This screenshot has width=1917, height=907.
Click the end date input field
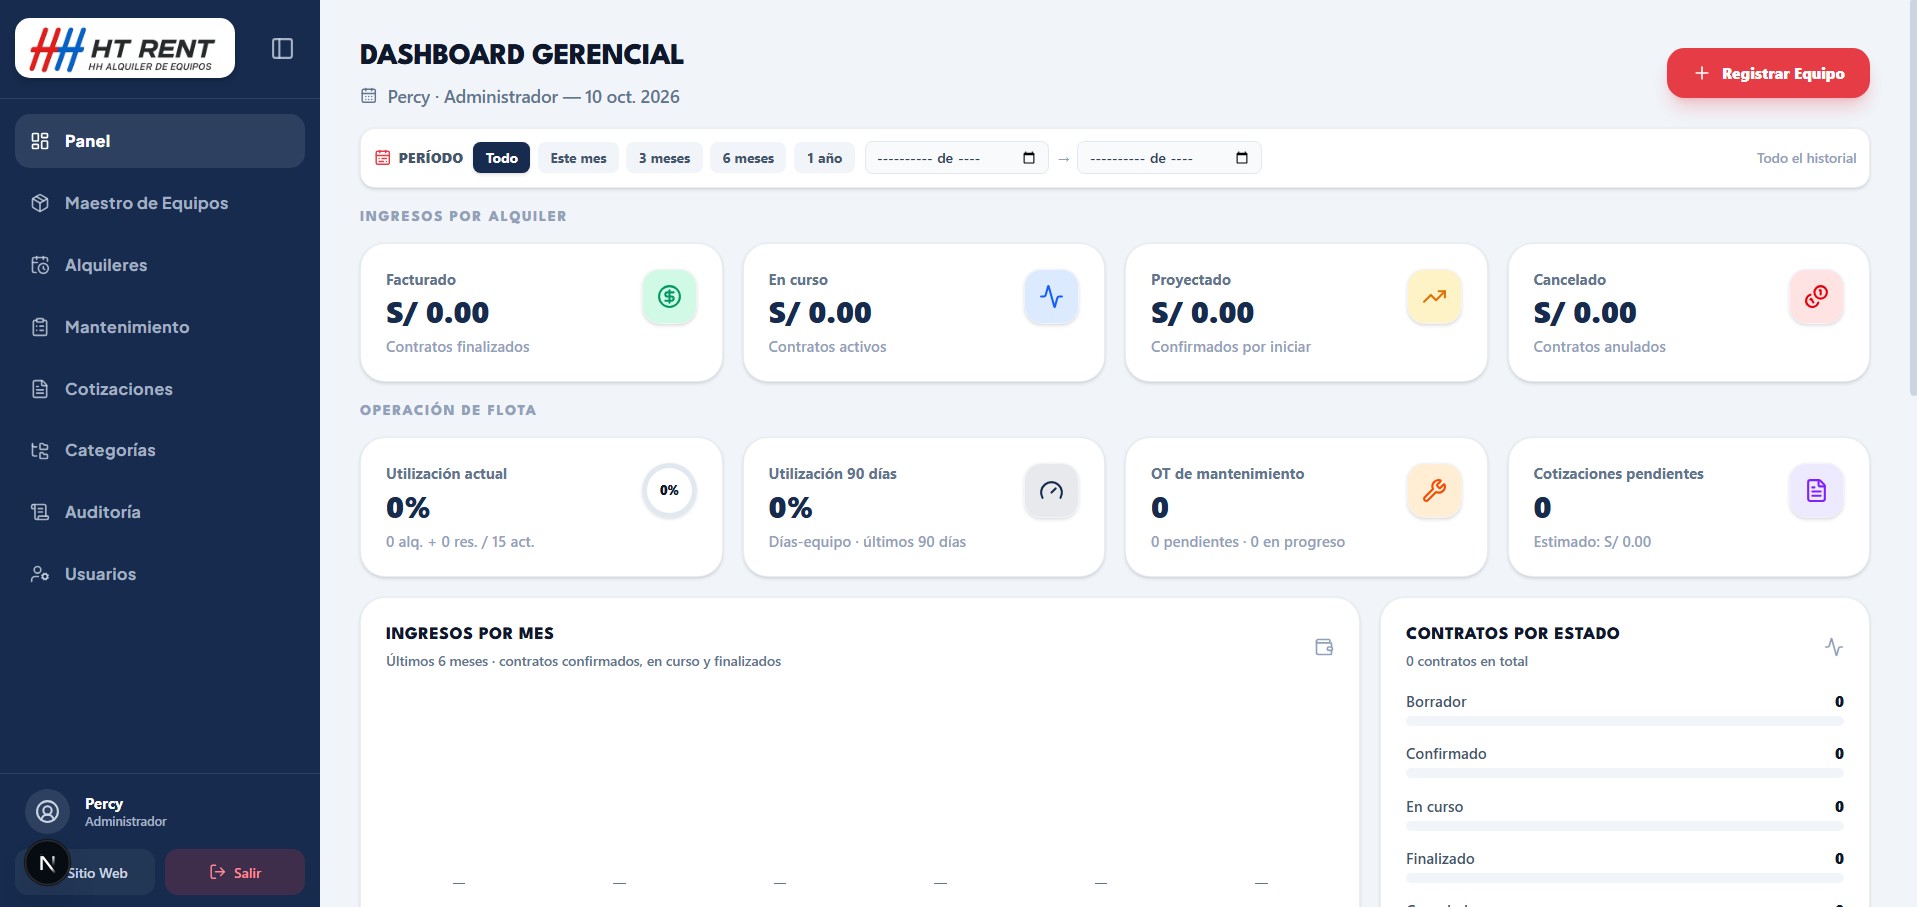(x=1169, y=158)
